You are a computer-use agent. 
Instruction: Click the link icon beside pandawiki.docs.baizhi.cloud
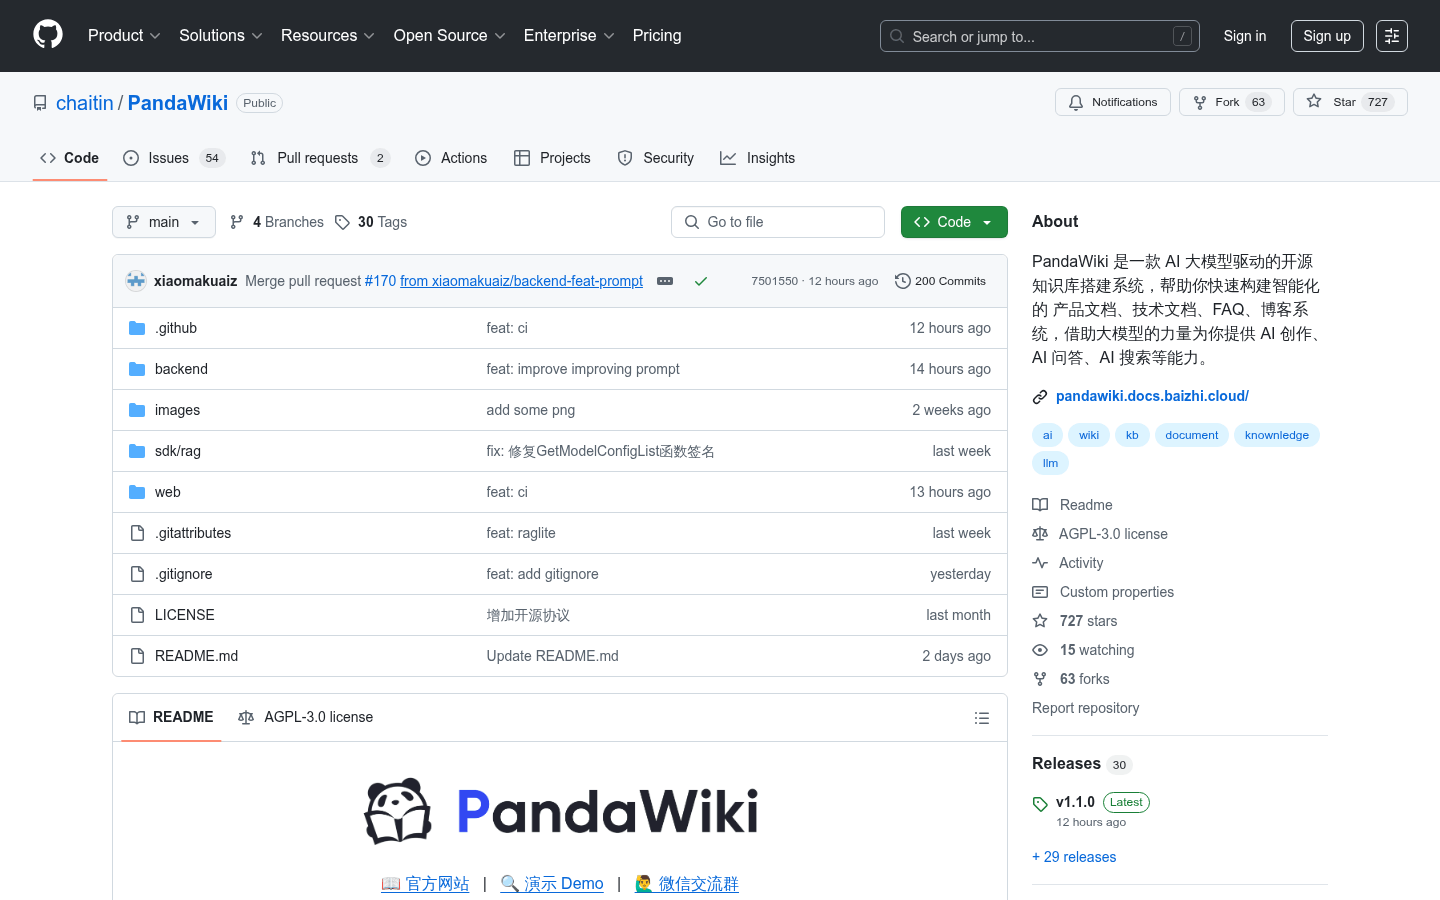[x=1040, y=396]
